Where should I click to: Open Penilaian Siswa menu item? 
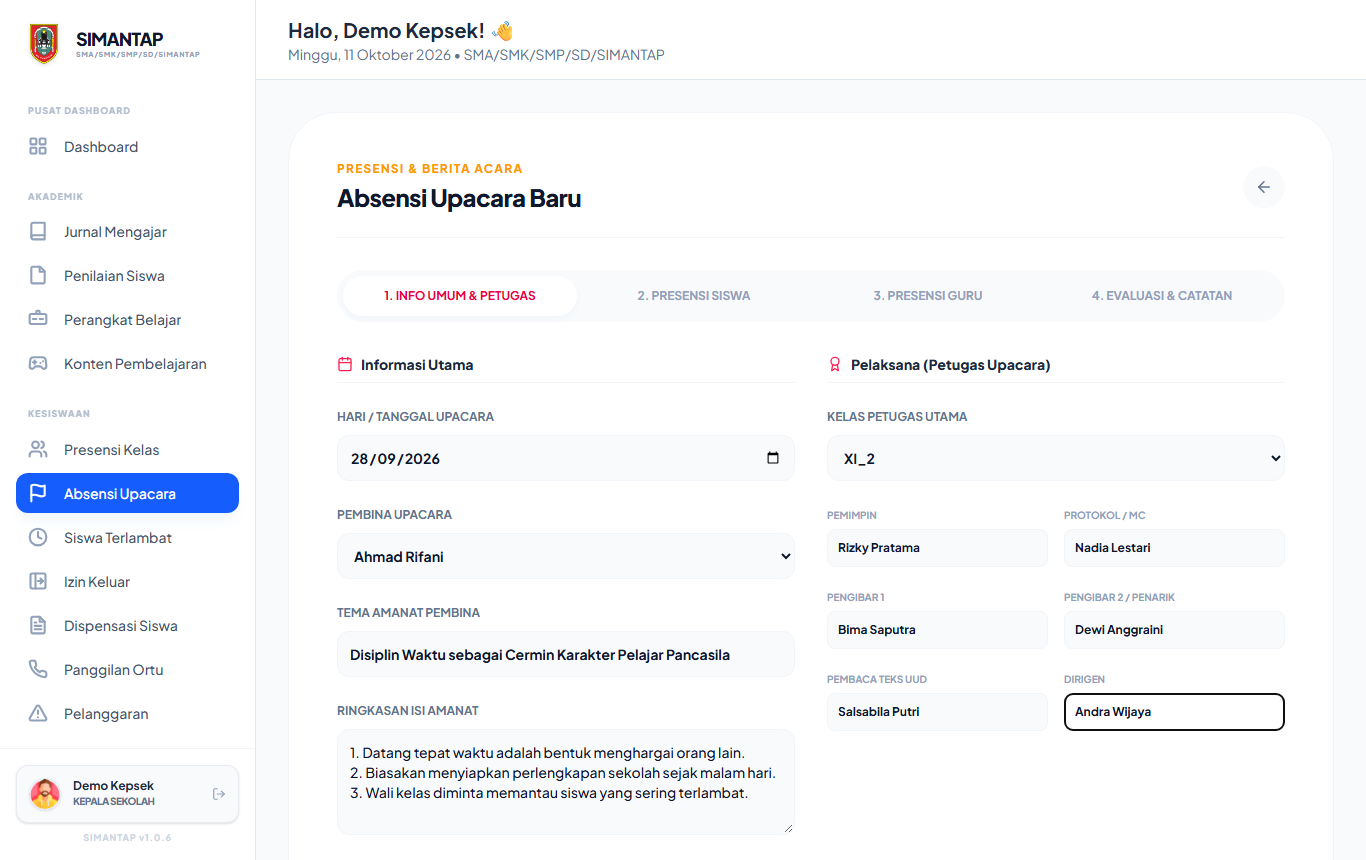click(x=128, y=276)
